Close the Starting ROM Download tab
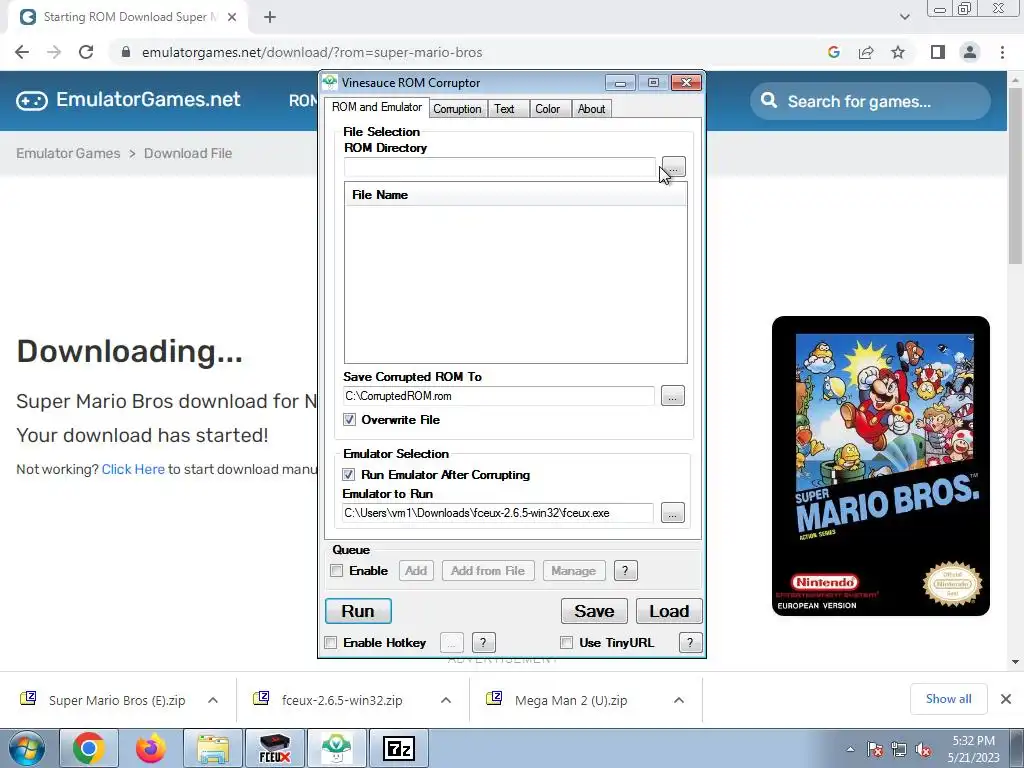1024x768 pixels. [232, 17]
